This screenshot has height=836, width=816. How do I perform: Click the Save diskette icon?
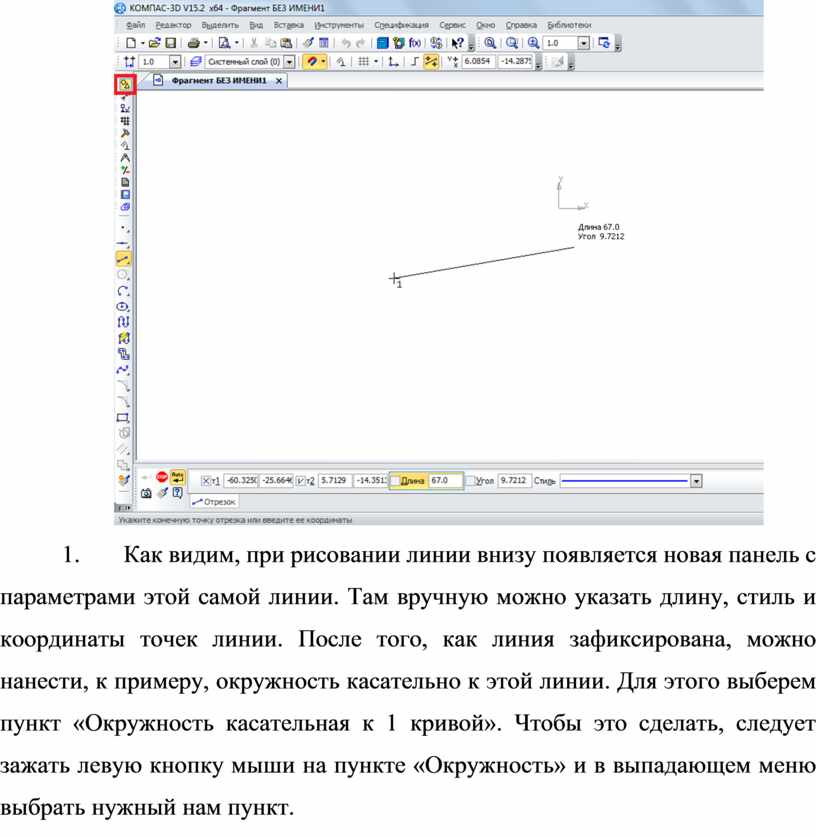pos(171,44)
